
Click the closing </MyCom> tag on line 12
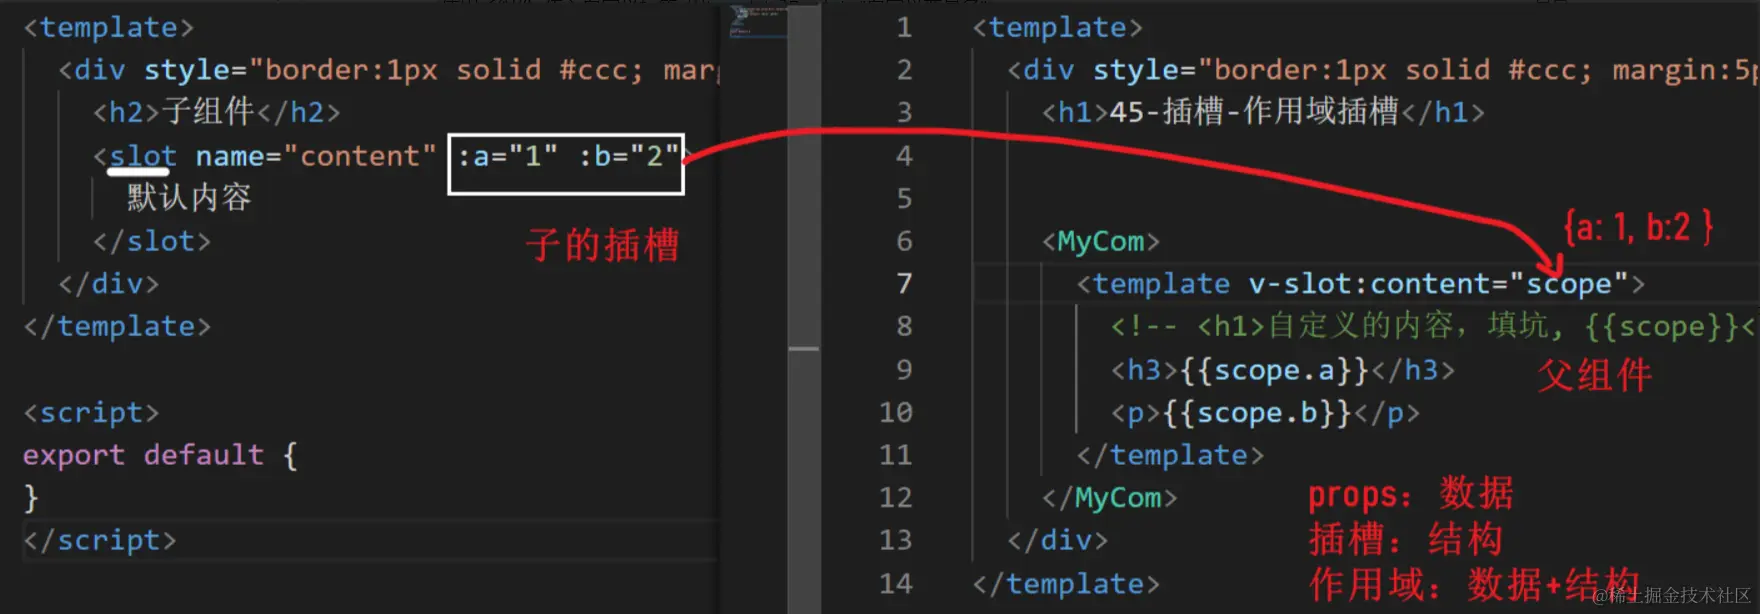tap(1109, 498)
